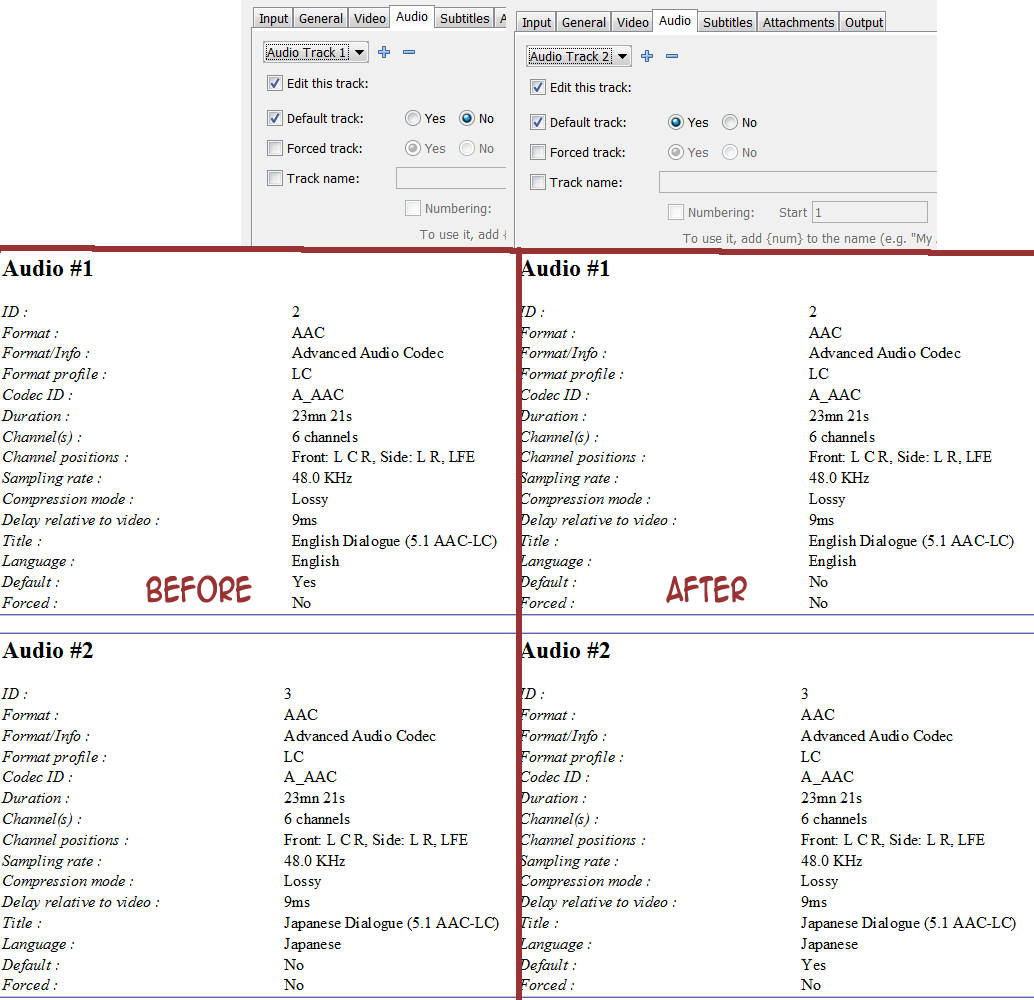Select the General tab in the left panel
The height and width of the screenshot is (1000, 1034).
click(320, 17)
